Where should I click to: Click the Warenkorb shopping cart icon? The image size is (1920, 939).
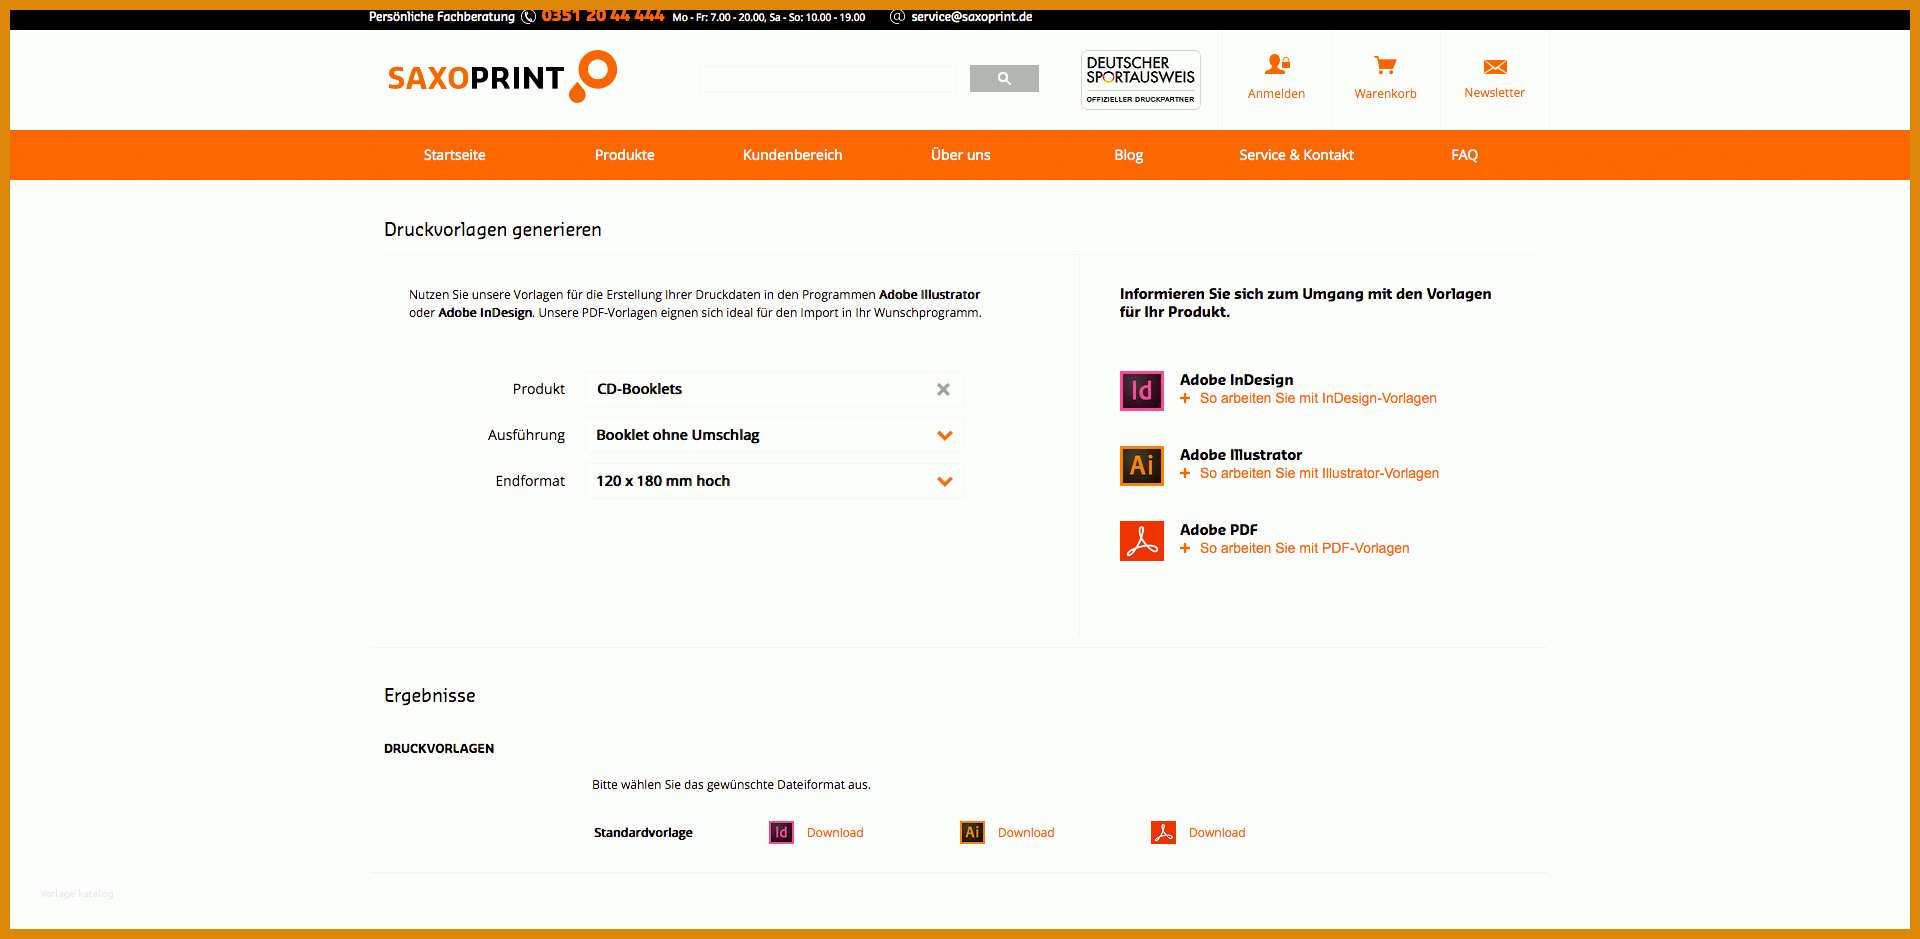pyautogui.click(x=1385, y=65)
